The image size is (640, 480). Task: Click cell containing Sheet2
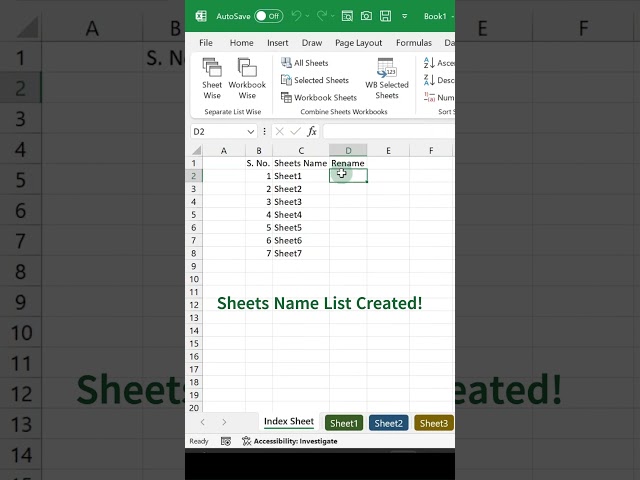(301, 189)
